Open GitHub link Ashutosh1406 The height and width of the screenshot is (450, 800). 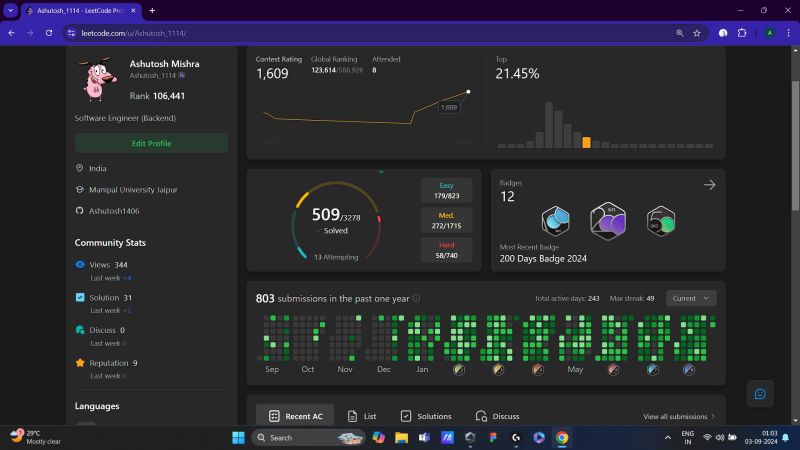coord(114,211)
